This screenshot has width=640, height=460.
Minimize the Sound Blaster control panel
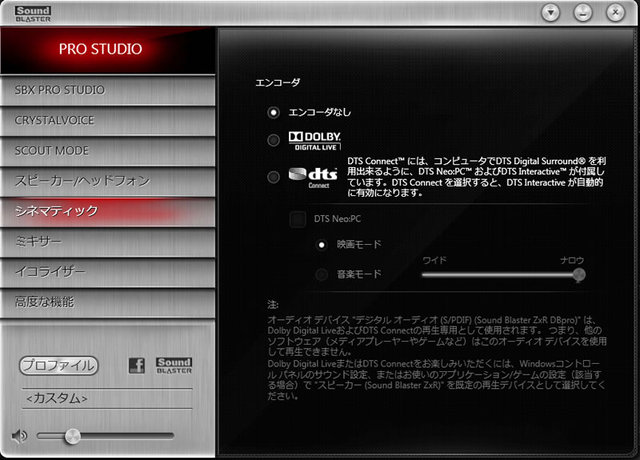coord(583,13)
